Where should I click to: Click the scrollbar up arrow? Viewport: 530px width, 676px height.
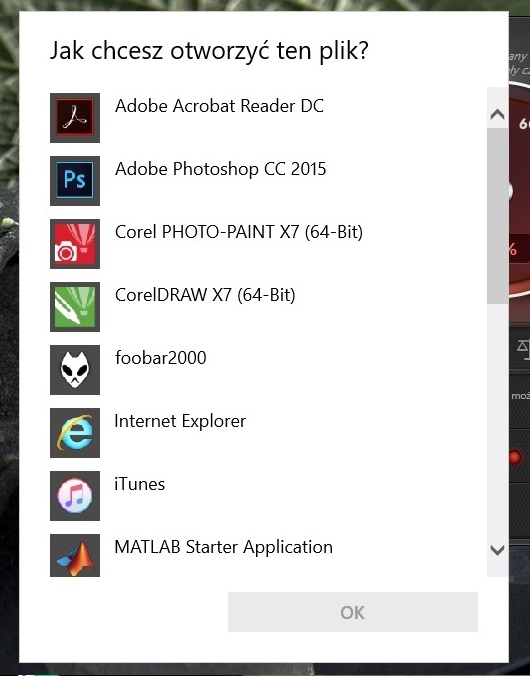[498, 114]
